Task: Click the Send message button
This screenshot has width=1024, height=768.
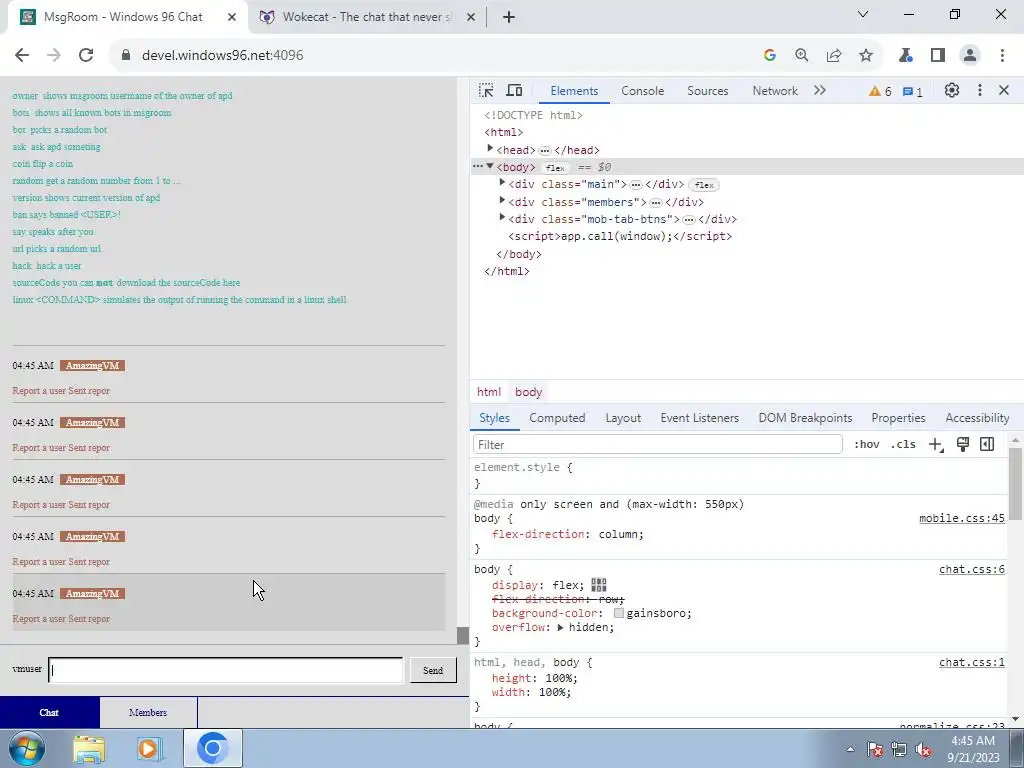Action: coord(433,671)
